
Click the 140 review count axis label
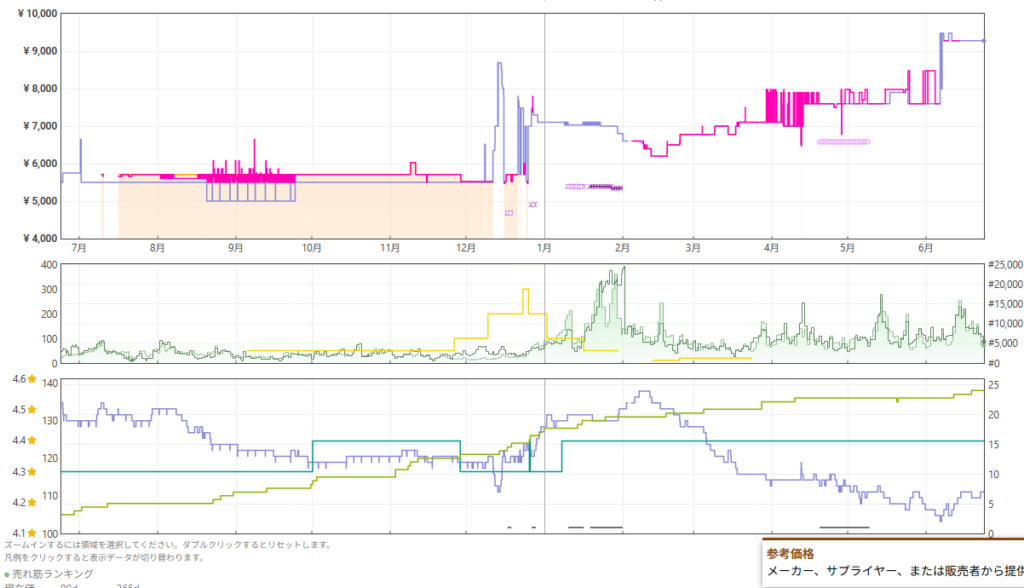50,384
